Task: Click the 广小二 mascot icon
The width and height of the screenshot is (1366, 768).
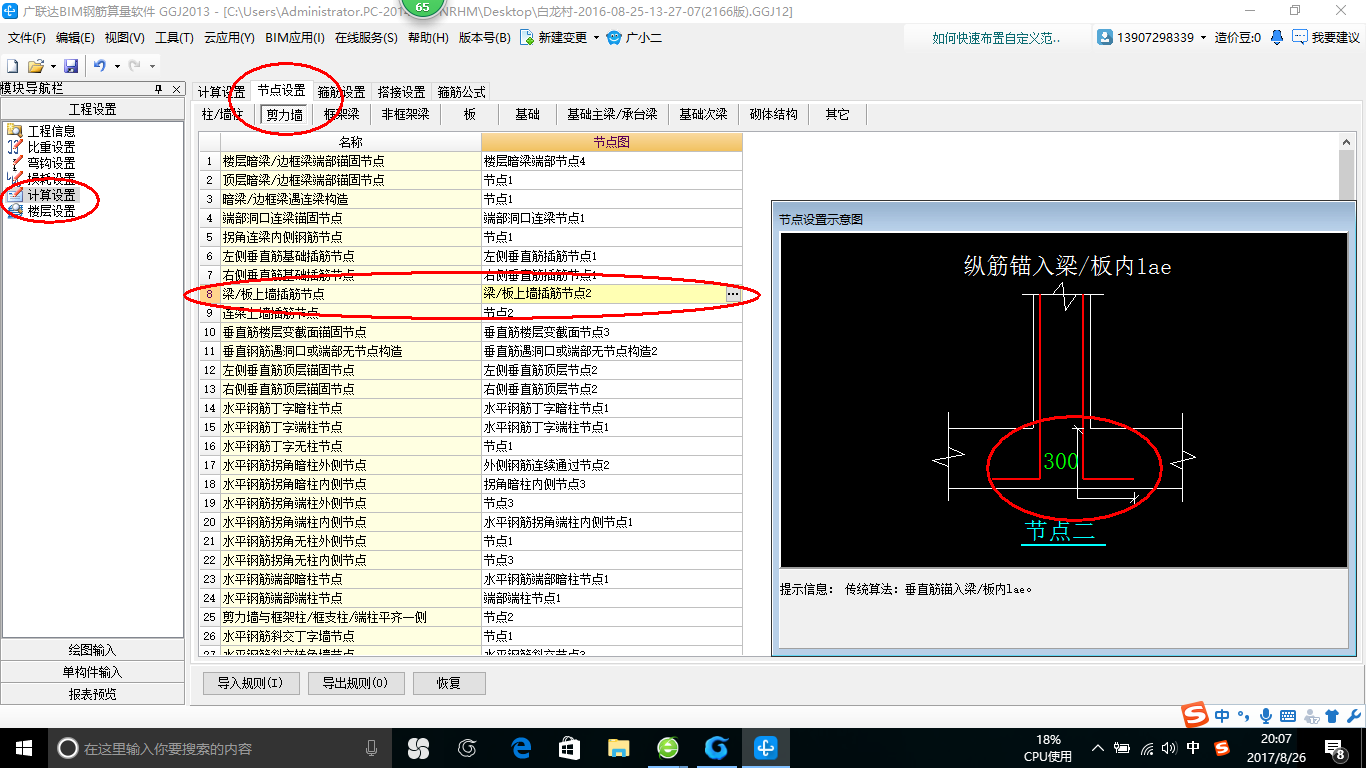Action: 614,37
